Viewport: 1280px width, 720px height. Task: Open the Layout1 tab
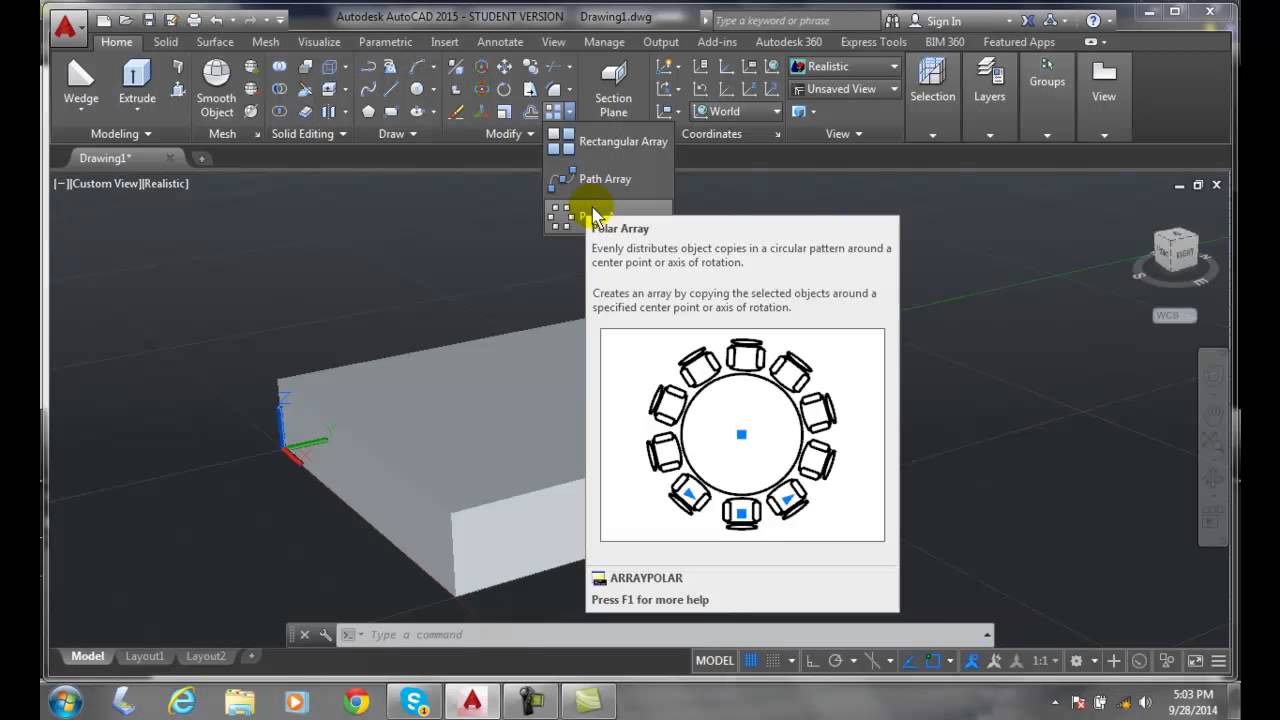point(144,656)
